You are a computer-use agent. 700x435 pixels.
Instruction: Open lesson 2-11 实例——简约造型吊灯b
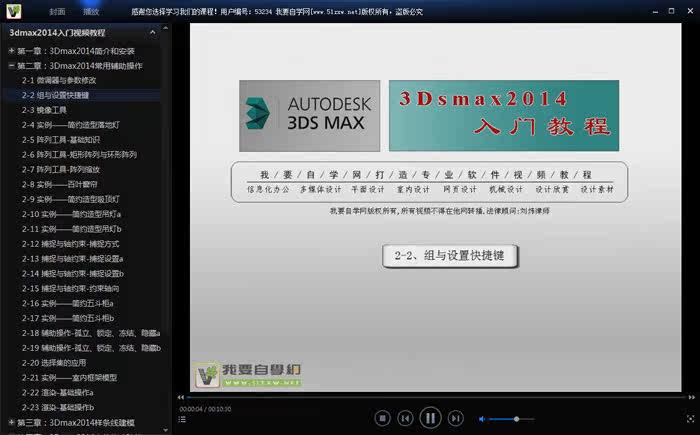point(71,229)
